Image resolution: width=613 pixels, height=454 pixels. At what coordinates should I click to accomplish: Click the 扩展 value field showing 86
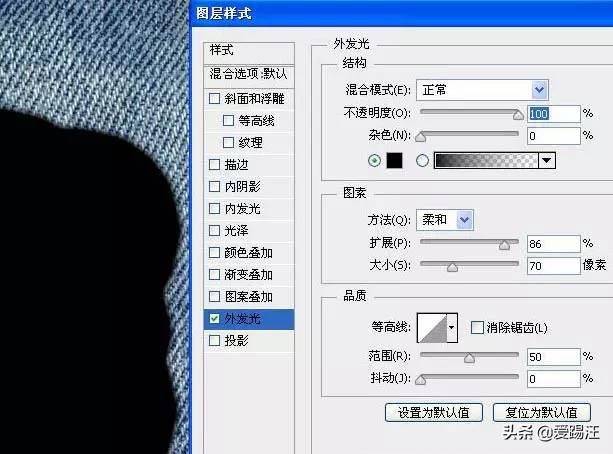554,244
